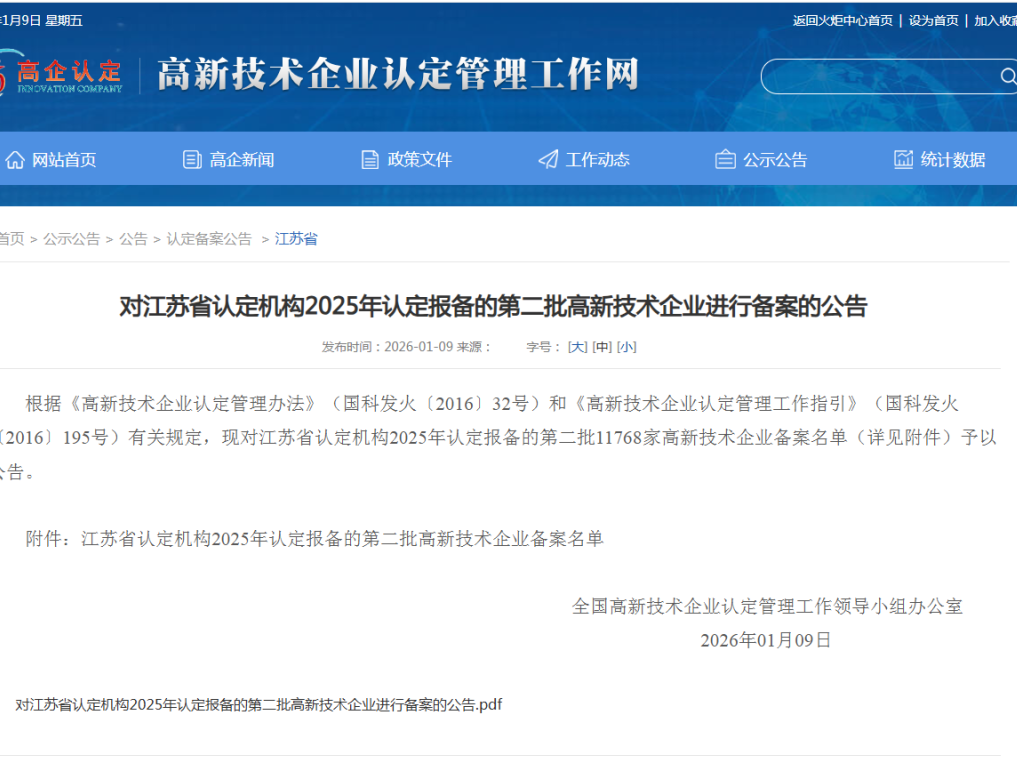The width and height of the screenshot is (1017, 763).
Task: Open the 政策文件 menu item
Action: coord(419,160)
